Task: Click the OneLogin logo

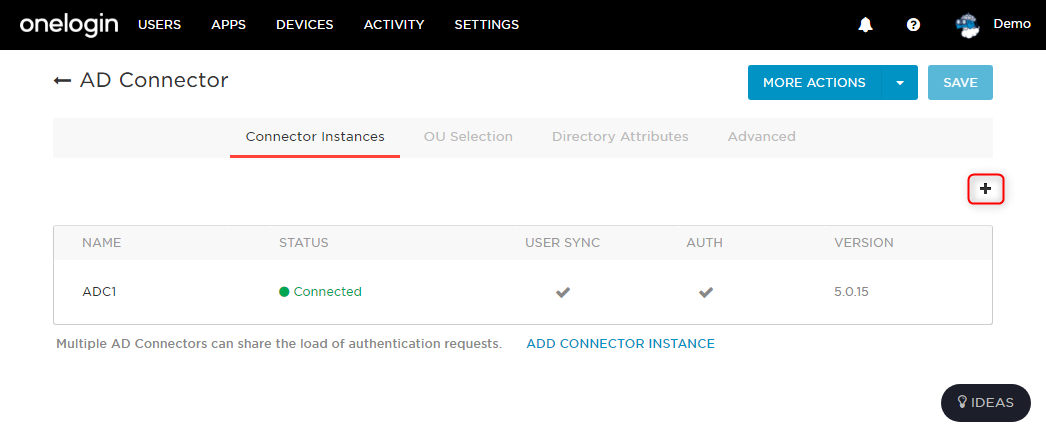Action: 69,25
